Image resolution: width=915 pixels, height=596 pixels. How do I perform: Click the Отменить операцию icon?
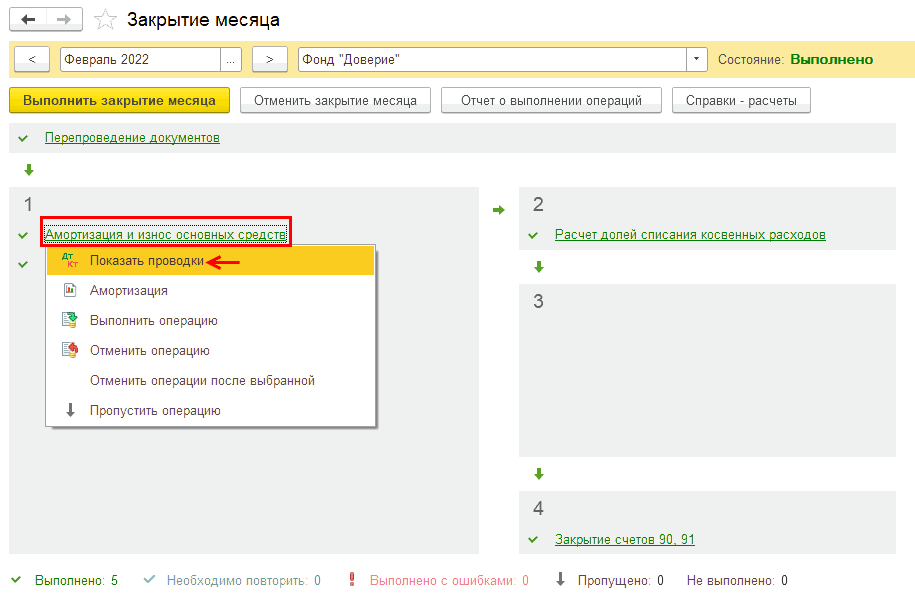[x=69, y=351]
